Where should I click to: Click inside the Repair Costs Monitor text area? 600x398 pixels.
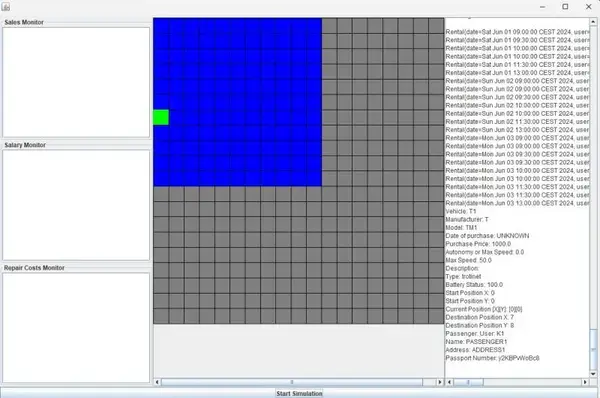click(x=76, y=328)
